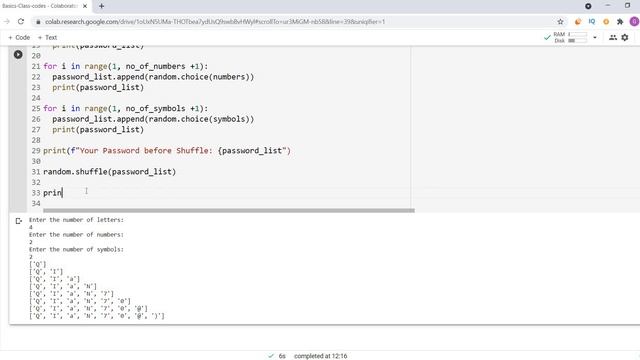
Task: Open the IQ browser extension
Action: point(592,22)
